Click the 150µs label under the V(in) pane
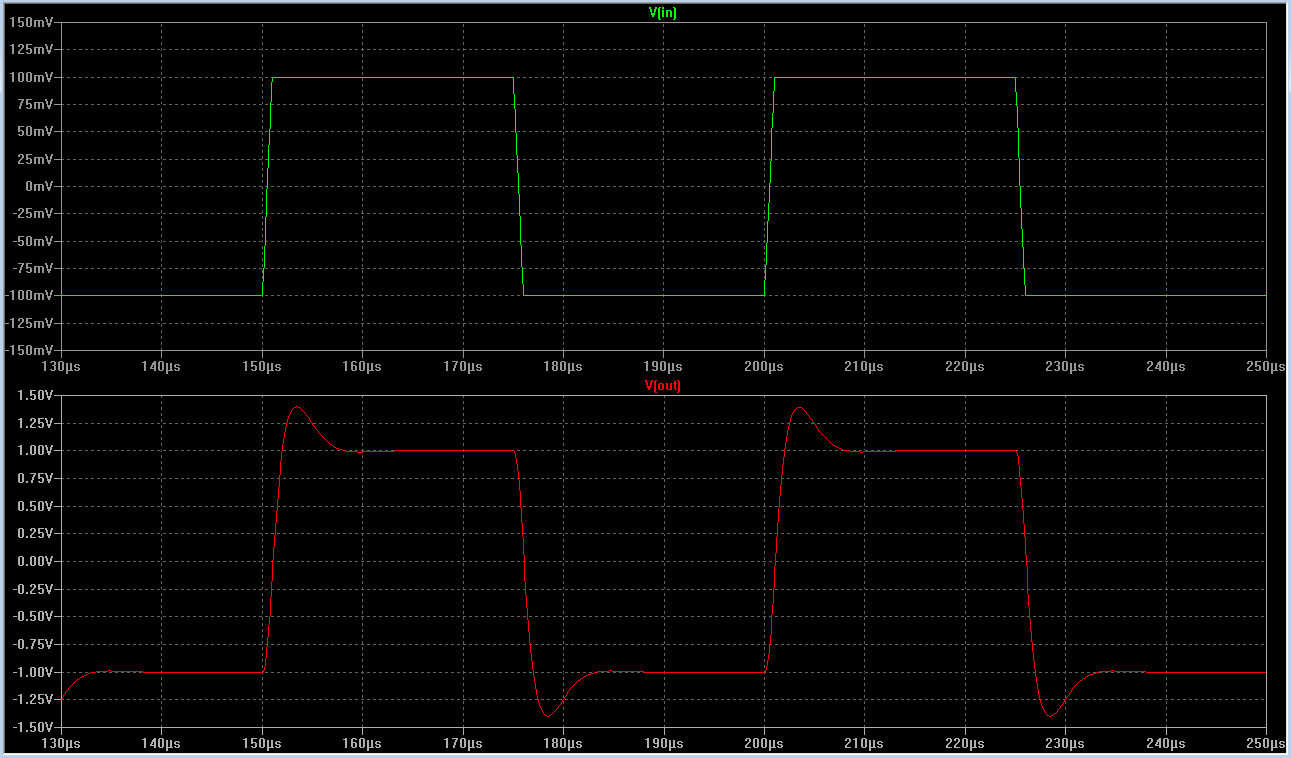This screenshot has width=1291, height=758. pos(262,367)
